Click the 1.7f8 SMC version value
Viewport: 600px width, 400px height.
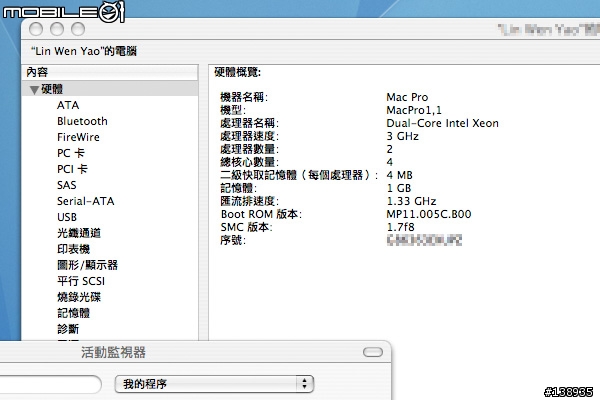[401, 227]
